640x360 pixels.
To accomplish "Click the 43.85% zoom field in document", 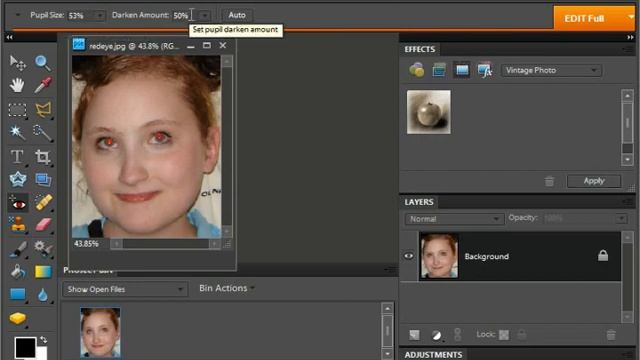I will point(86,244).
